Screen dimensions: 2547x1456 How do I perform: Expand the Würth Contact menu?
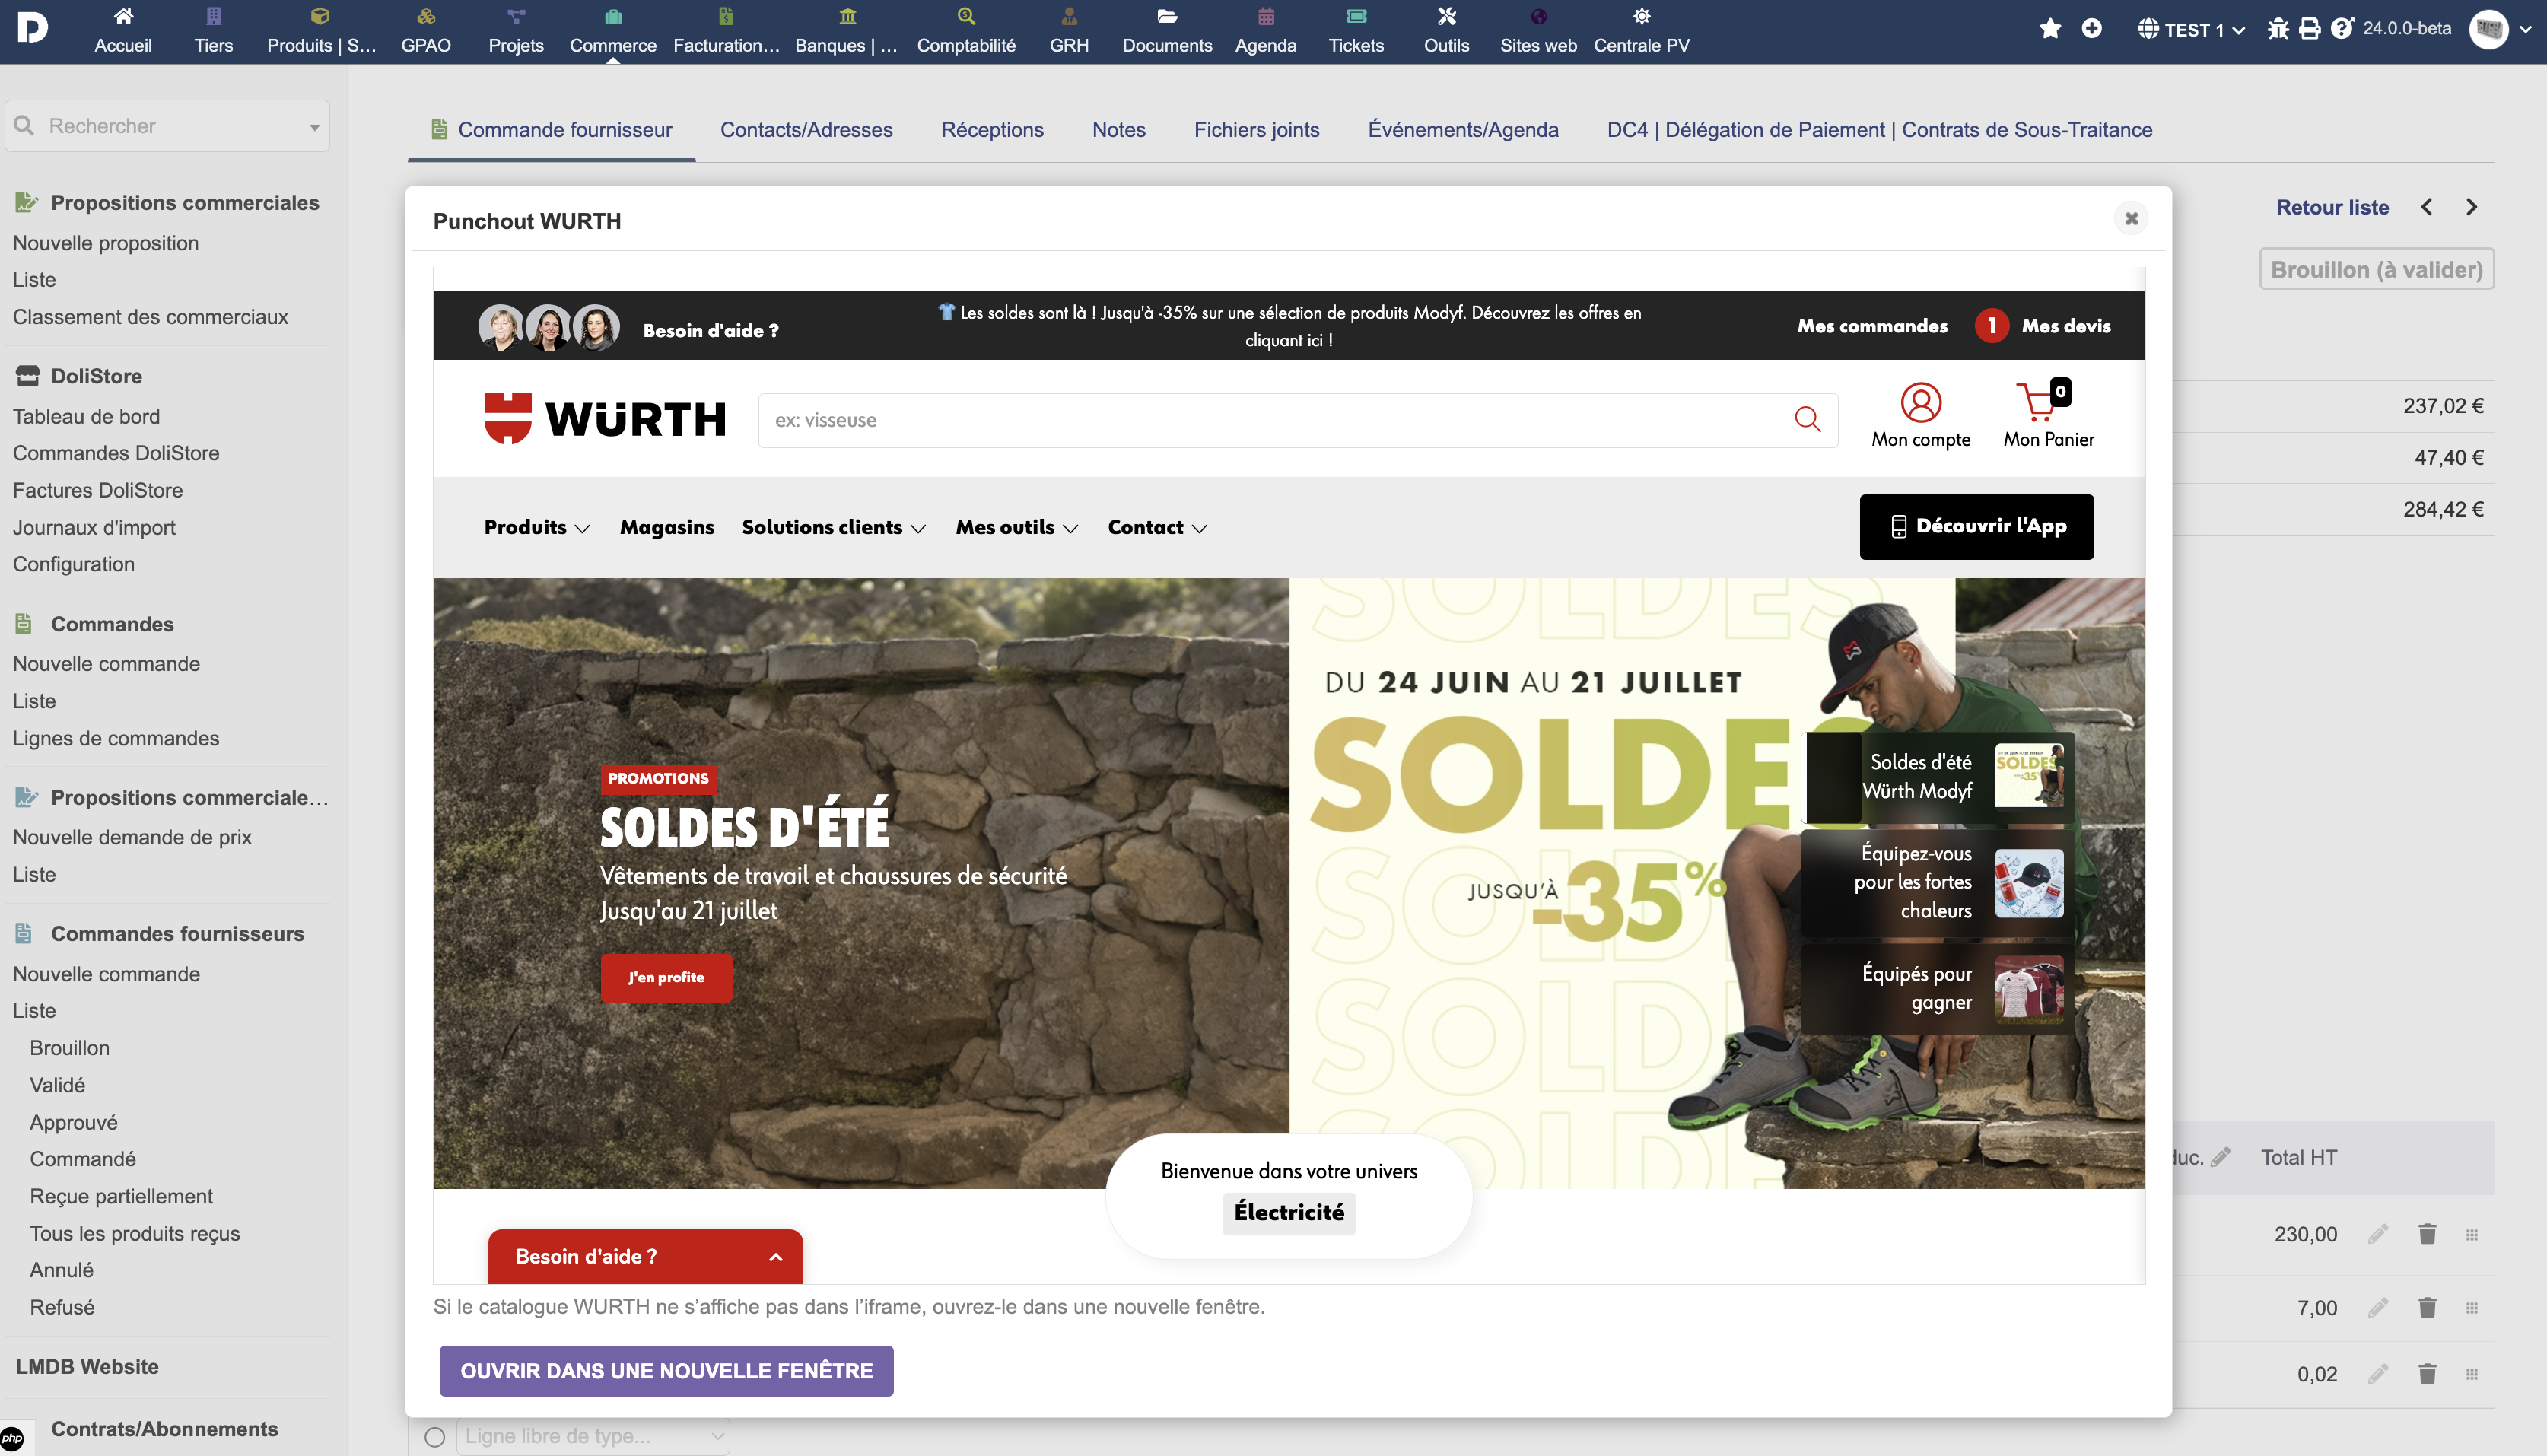(1157, 527)
